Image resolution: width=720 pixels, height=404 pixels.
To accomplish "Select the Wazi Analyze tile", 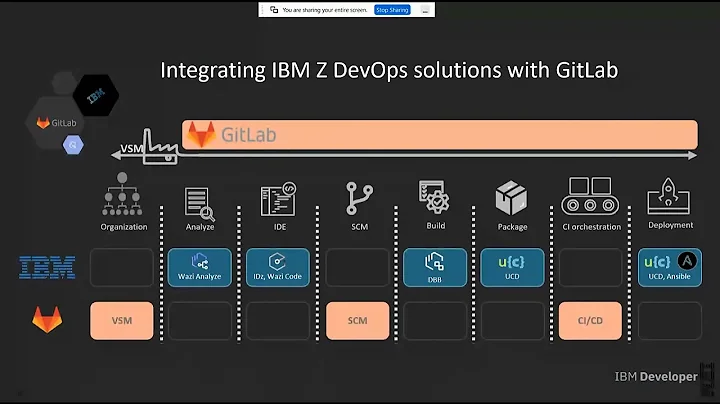I will pos(200,267).
